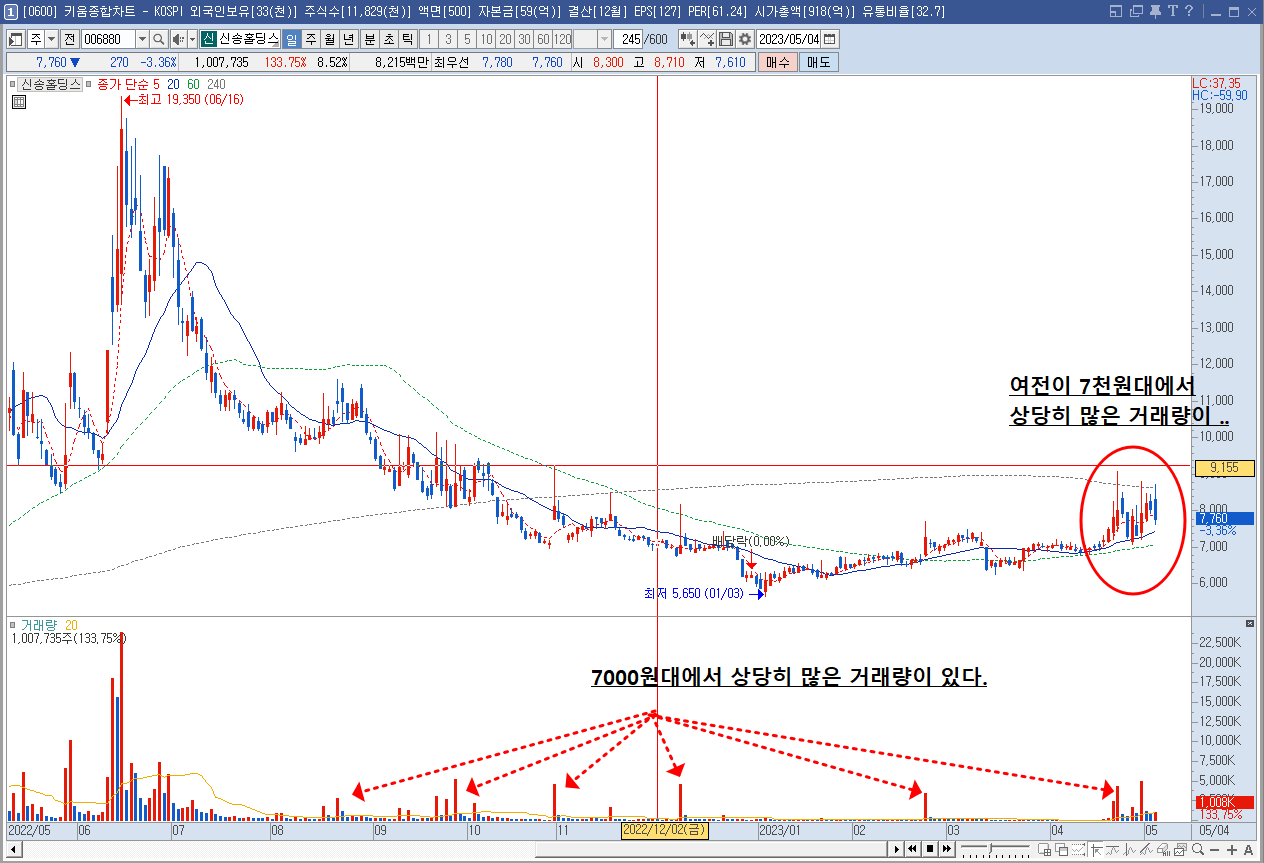Screen dimensions: 1264x863
Task: Open the minute interval dropdown after 120
Action: point(602,39)
